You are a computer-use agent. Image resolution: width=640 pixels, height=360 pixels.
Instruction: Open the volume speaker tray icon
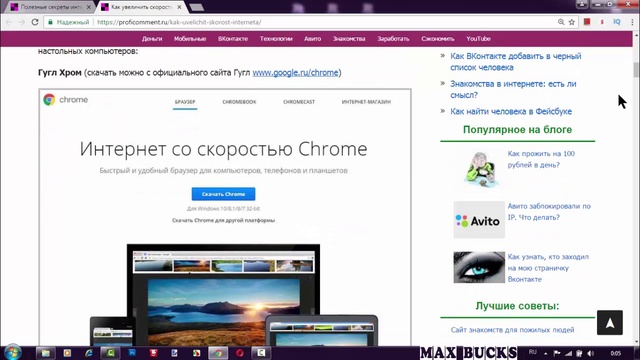591,353
